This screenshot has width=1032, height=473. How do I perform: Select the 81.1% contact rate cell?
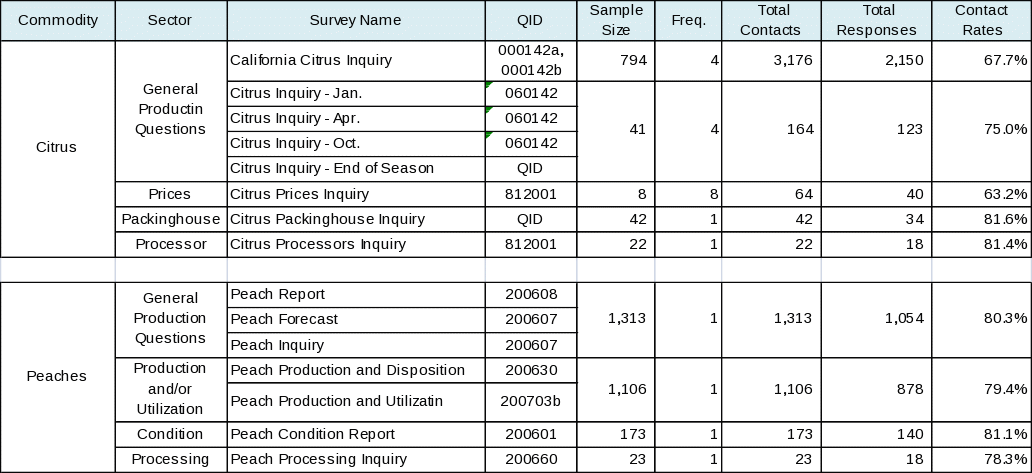981,434
